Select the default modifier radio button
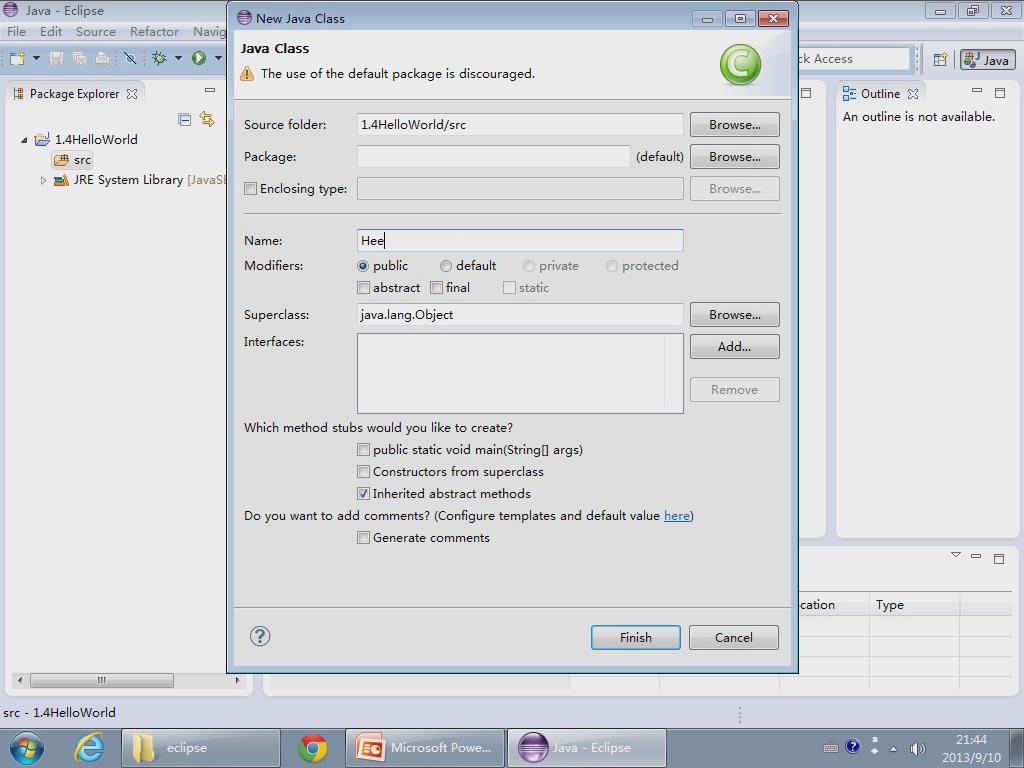The image size is (1024, 768). 445,266
